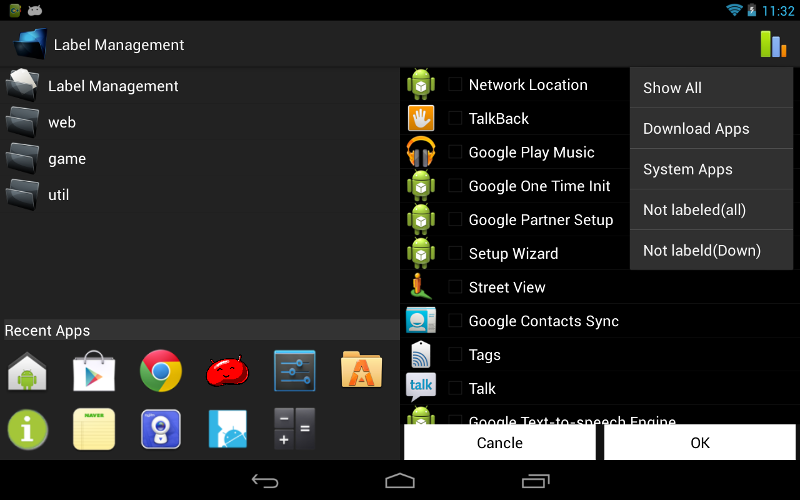Check the Network Location checkbox
The width and height of the screenshot is (800, 500).
point(455,84)
